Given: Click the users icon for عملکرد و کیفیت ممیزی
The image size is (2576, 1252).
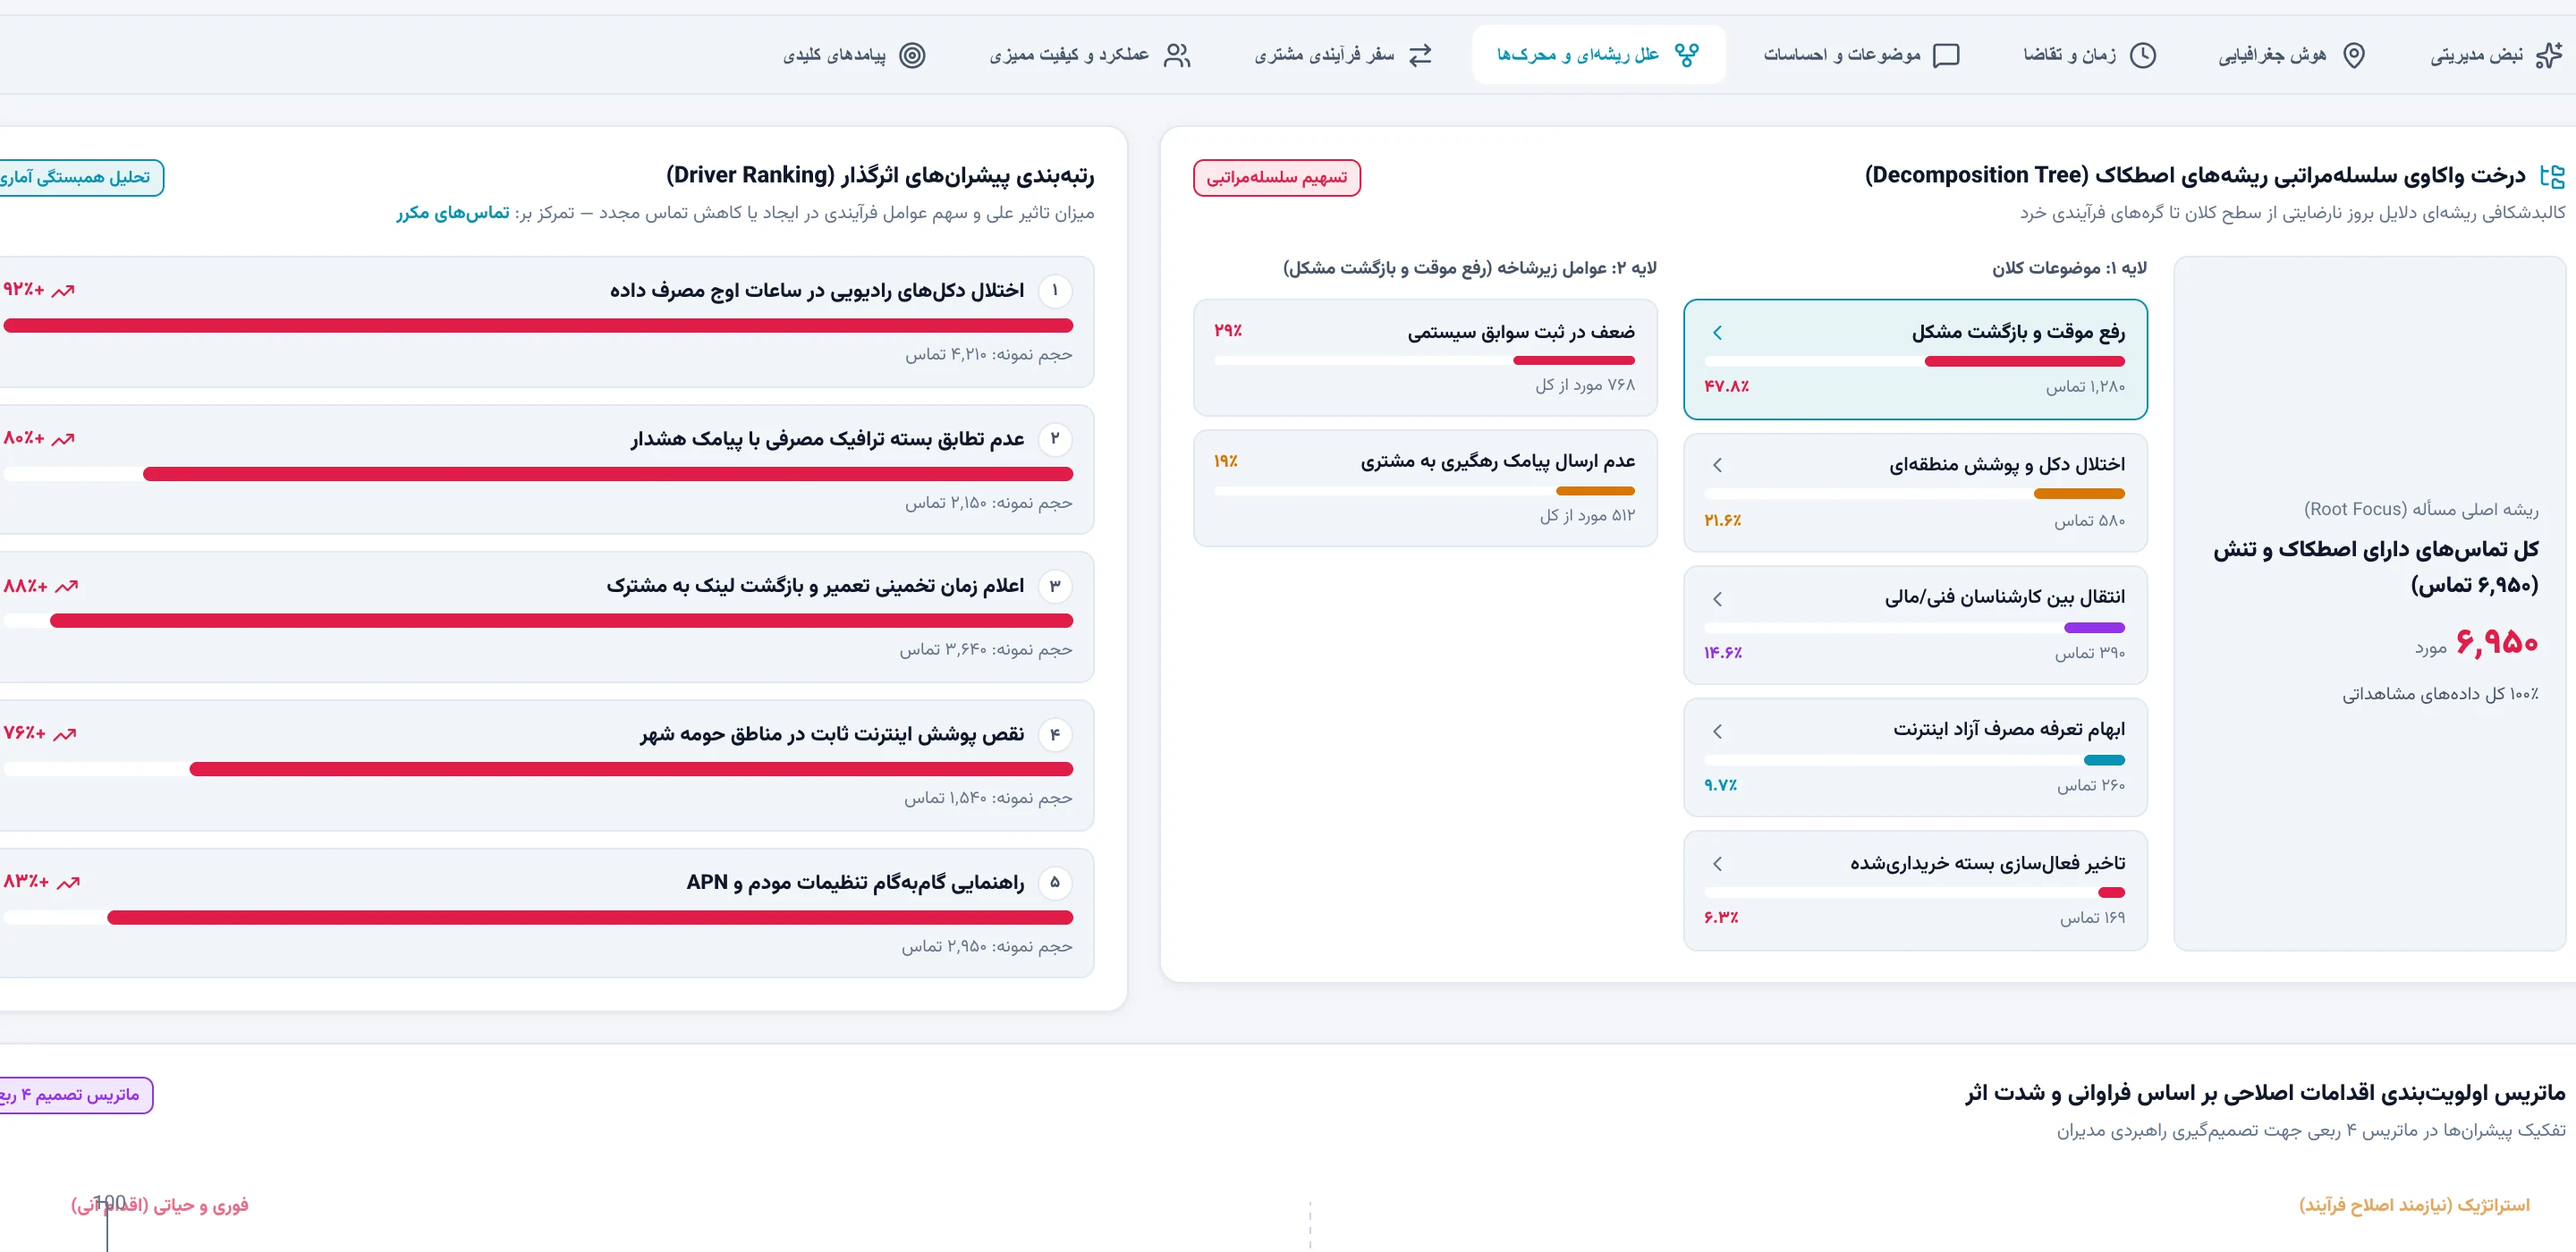Looking at the screenshot, I should (1177, 55).
